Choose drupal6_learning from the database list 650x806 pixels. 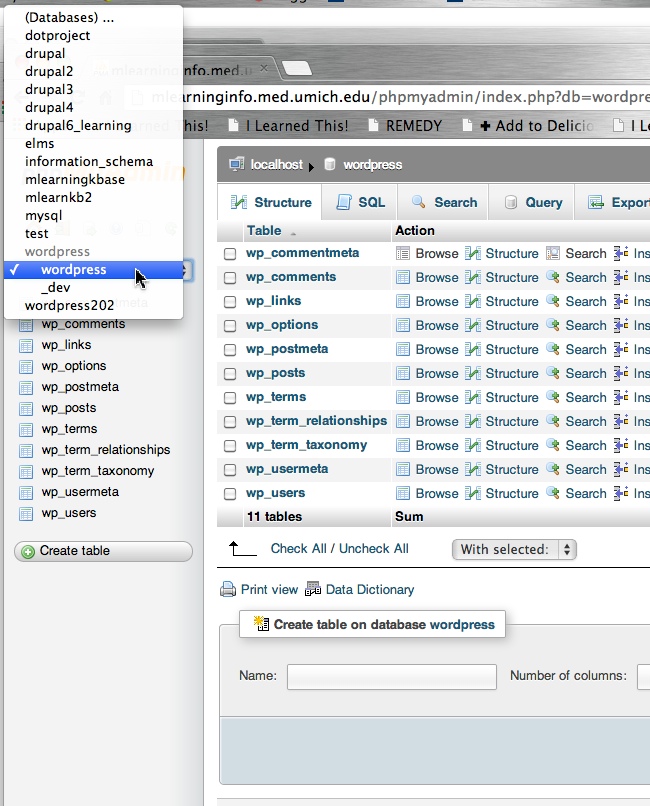[x=78, y=125]
